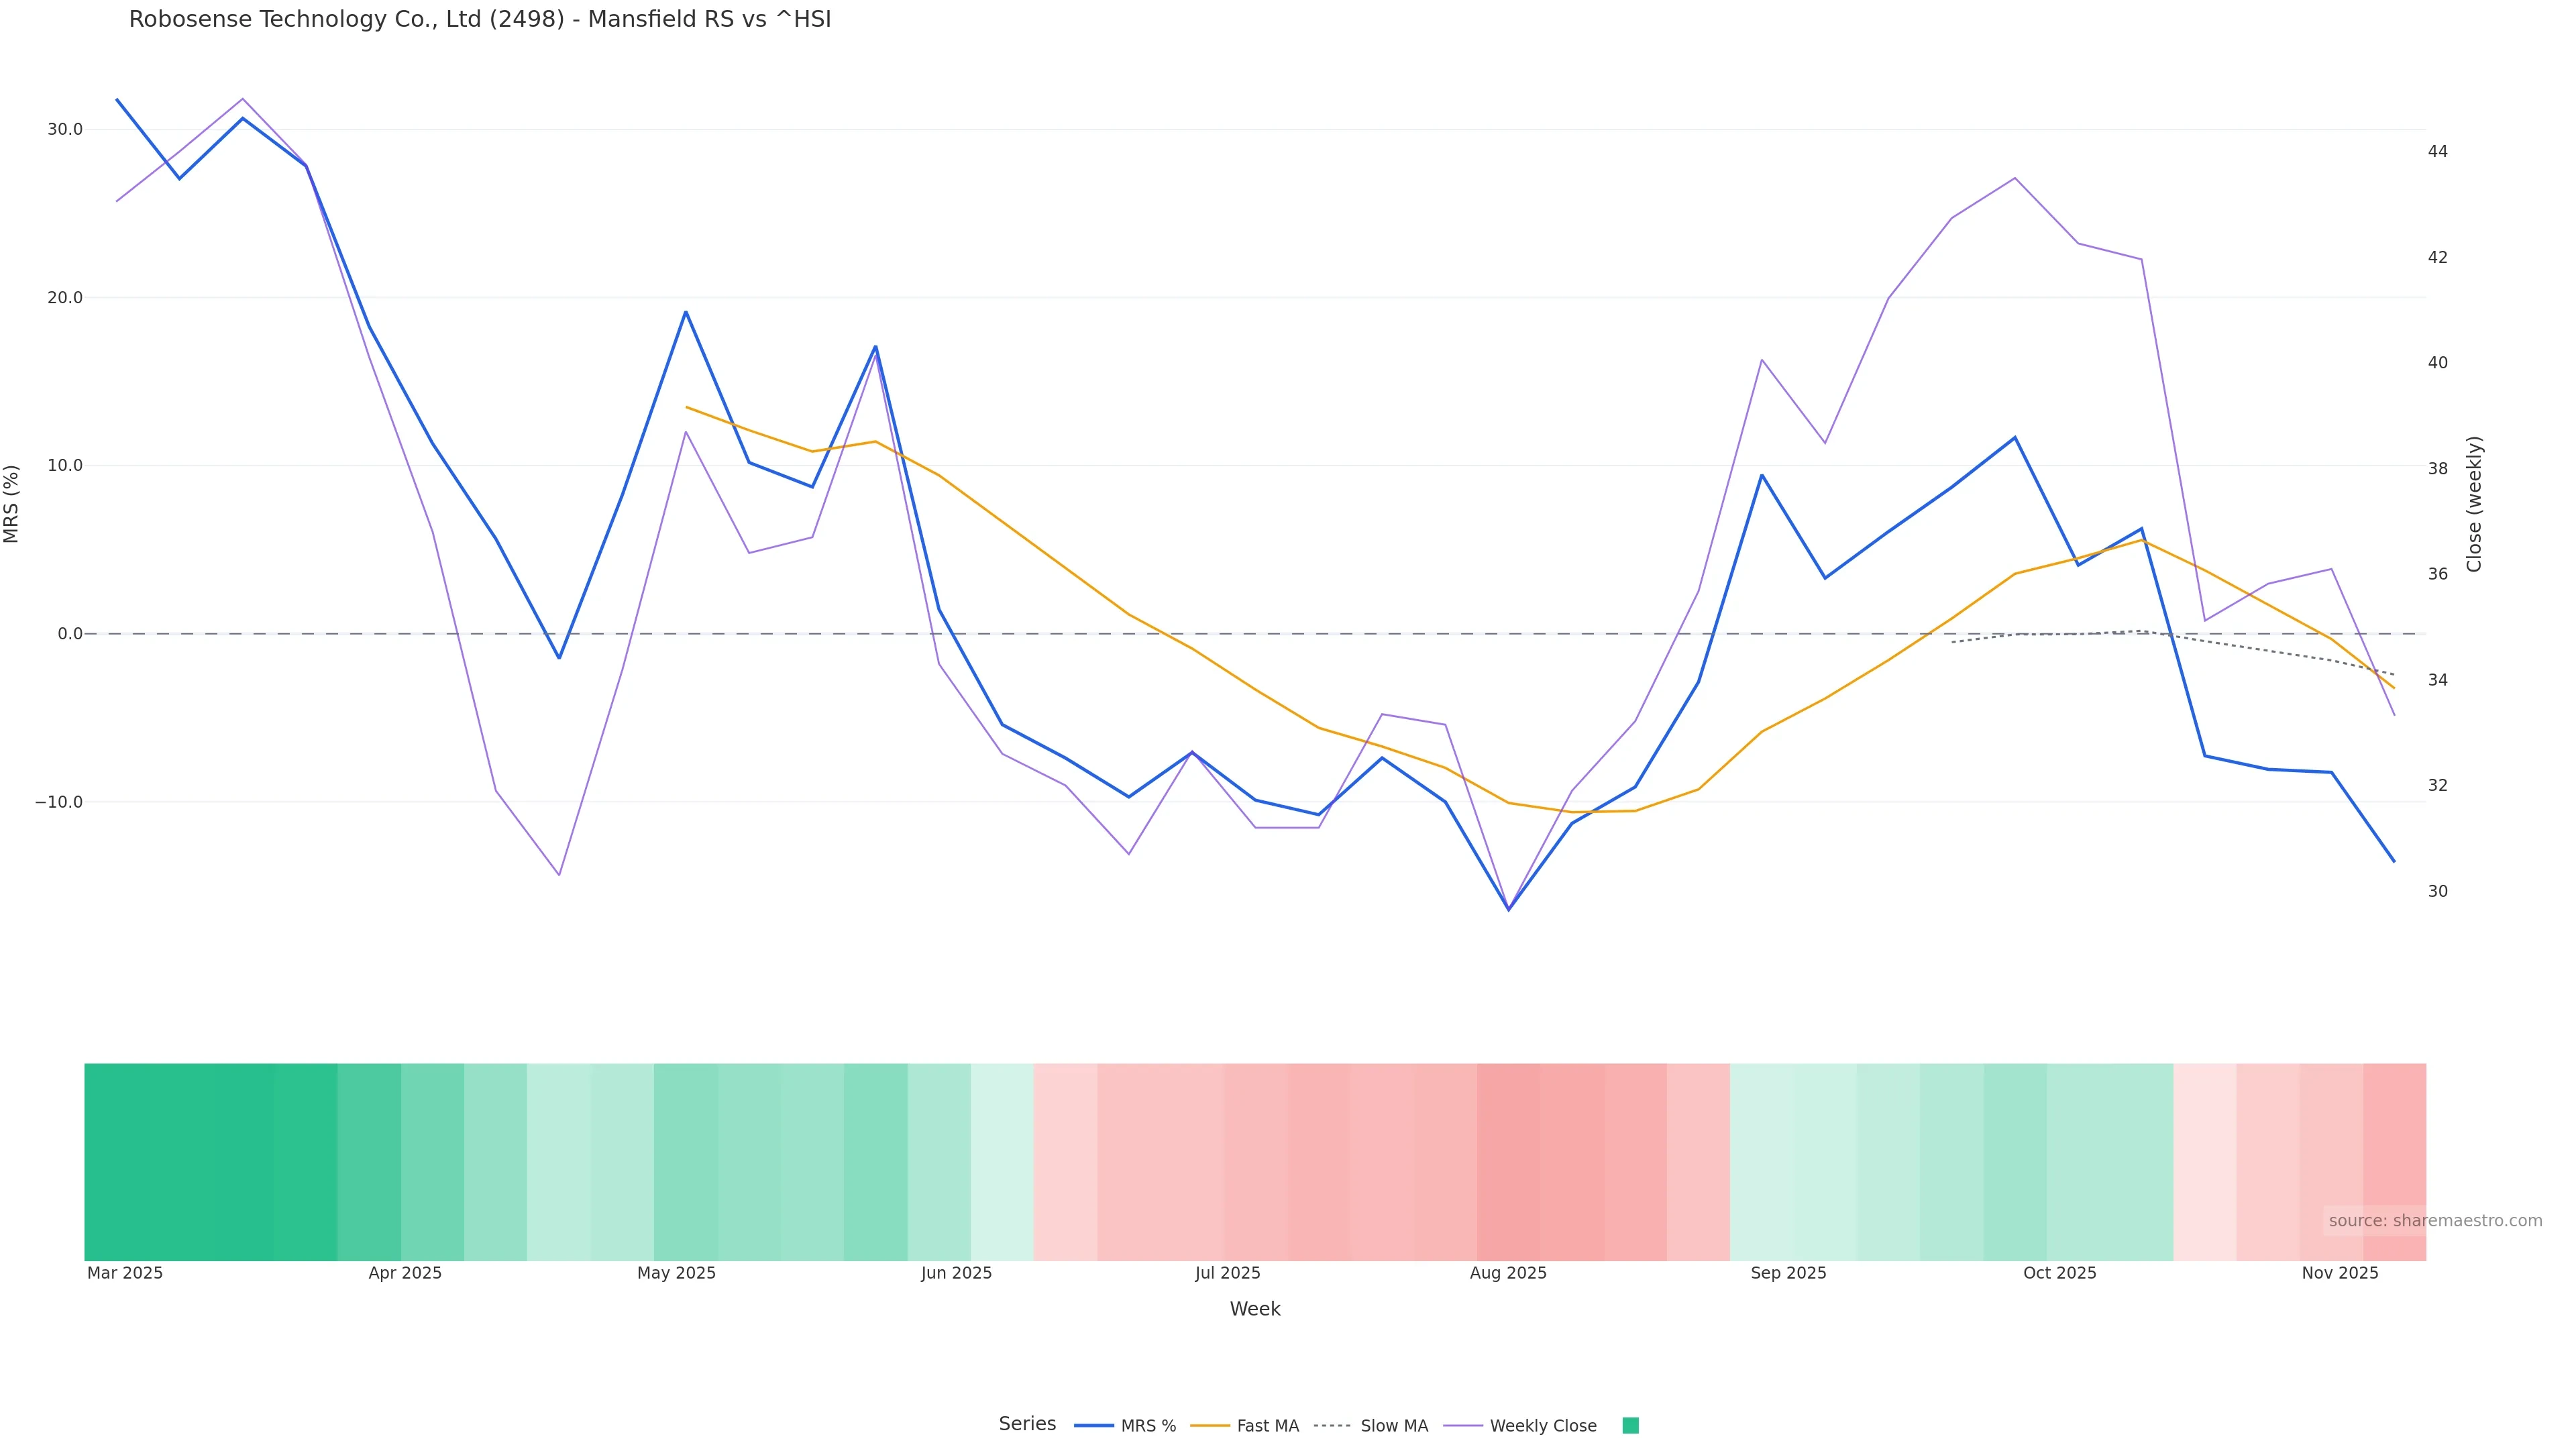
Task: Select the 44 right axis tick label
Action: coord(2438,152)
